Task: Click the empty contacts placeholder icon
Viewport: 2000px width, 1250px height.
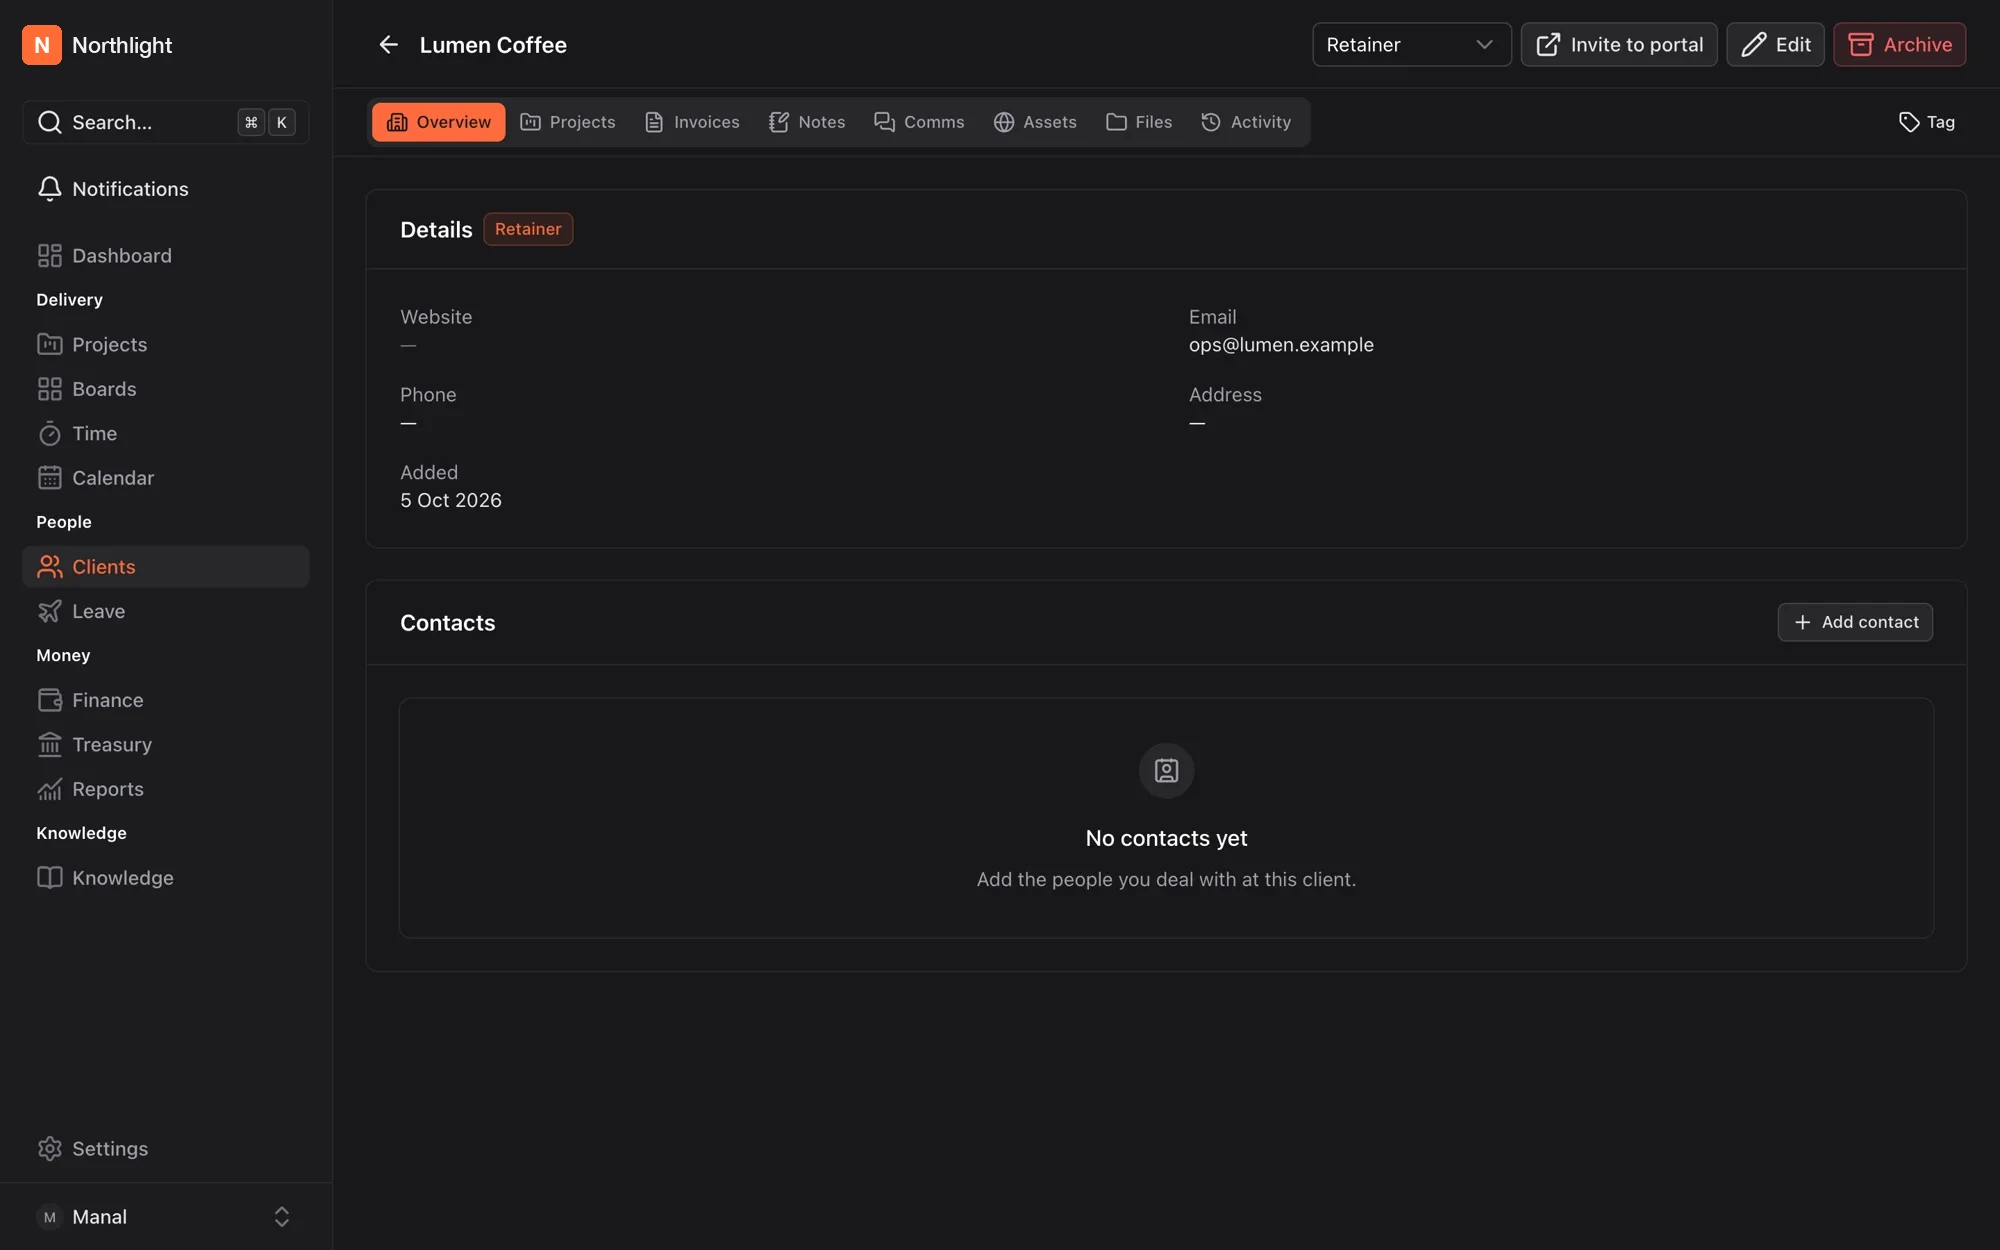Action: pos(1166,771)
